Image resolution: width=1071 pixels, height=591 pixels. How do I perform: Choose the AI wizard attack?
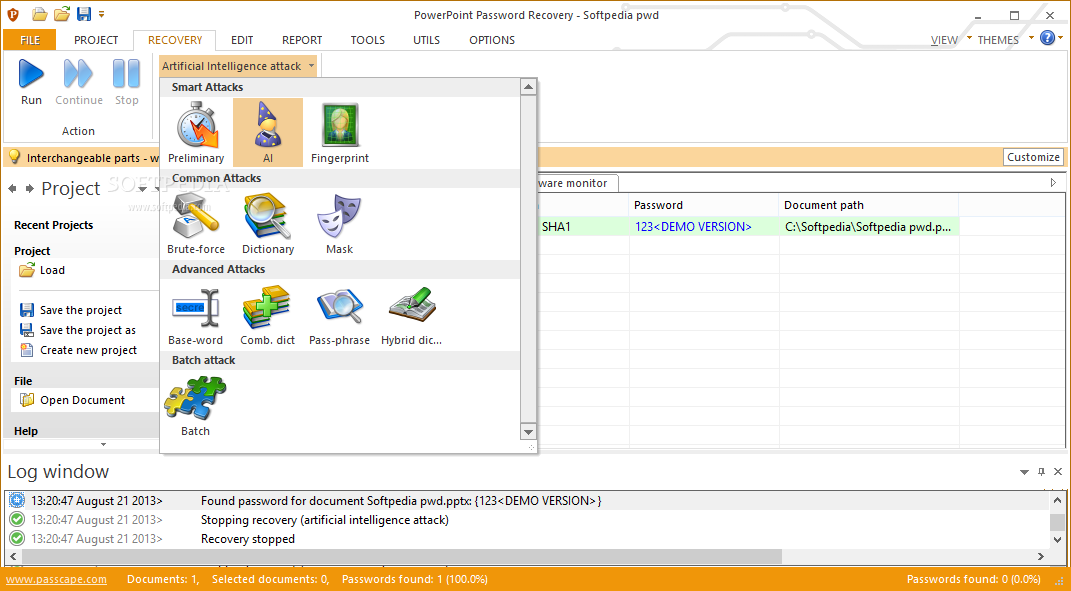tap(268, 133)
